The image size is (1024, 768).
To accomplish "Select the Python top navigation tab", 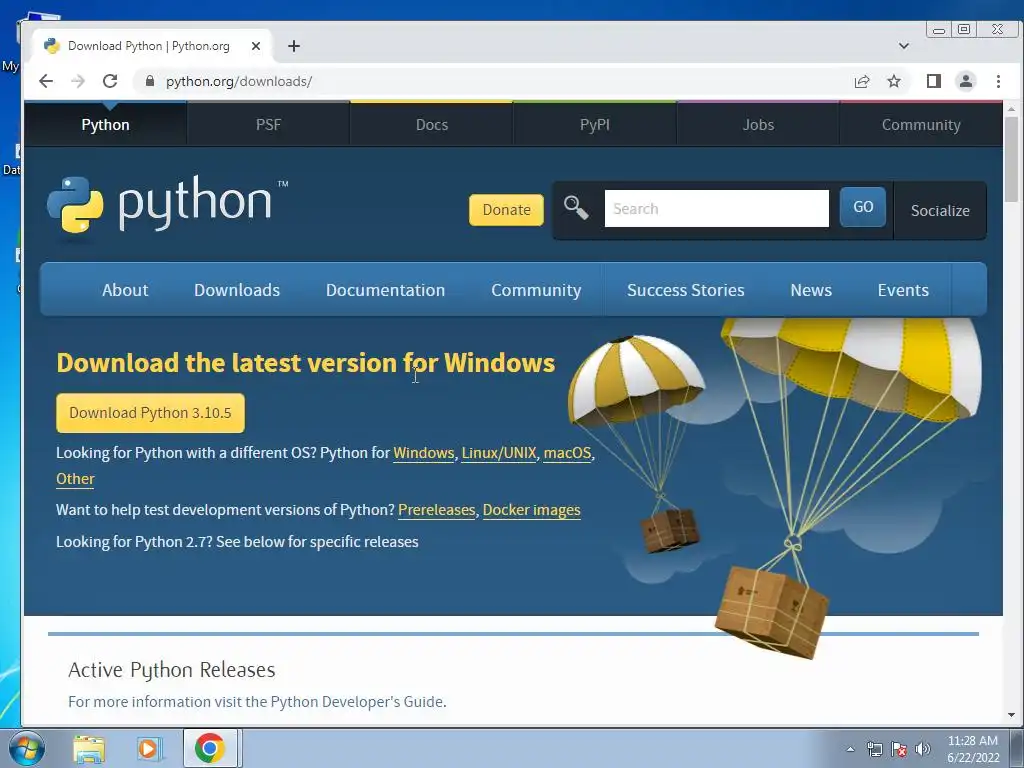I will pyautogui.click(x=105, y=125).
